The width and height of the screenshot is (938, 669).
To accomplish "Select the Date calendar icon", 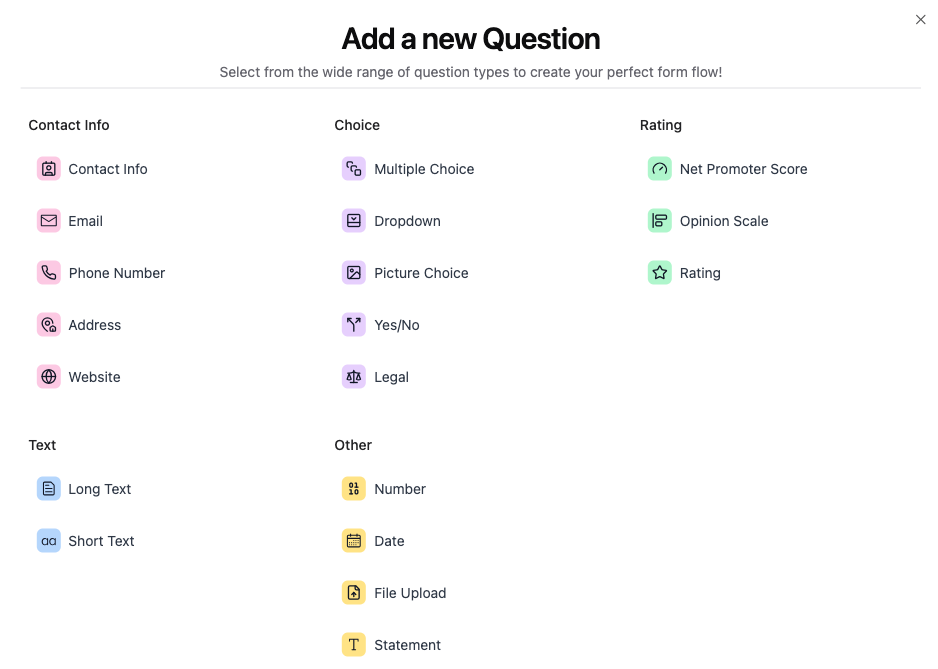I will click(353, 541).
